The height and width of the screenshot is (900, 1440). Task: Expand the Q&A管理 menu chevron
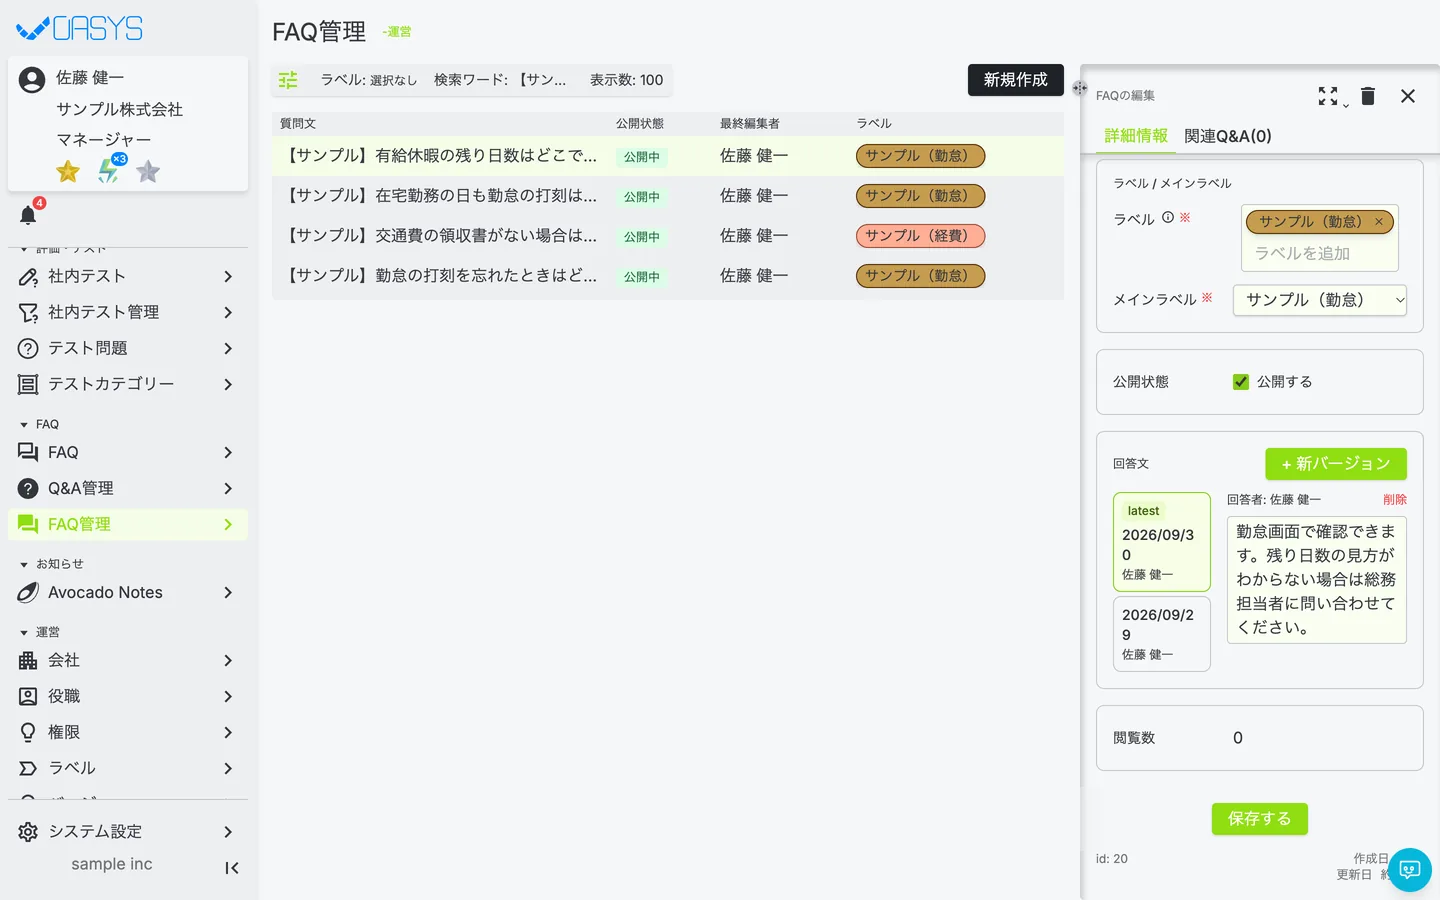228,489
